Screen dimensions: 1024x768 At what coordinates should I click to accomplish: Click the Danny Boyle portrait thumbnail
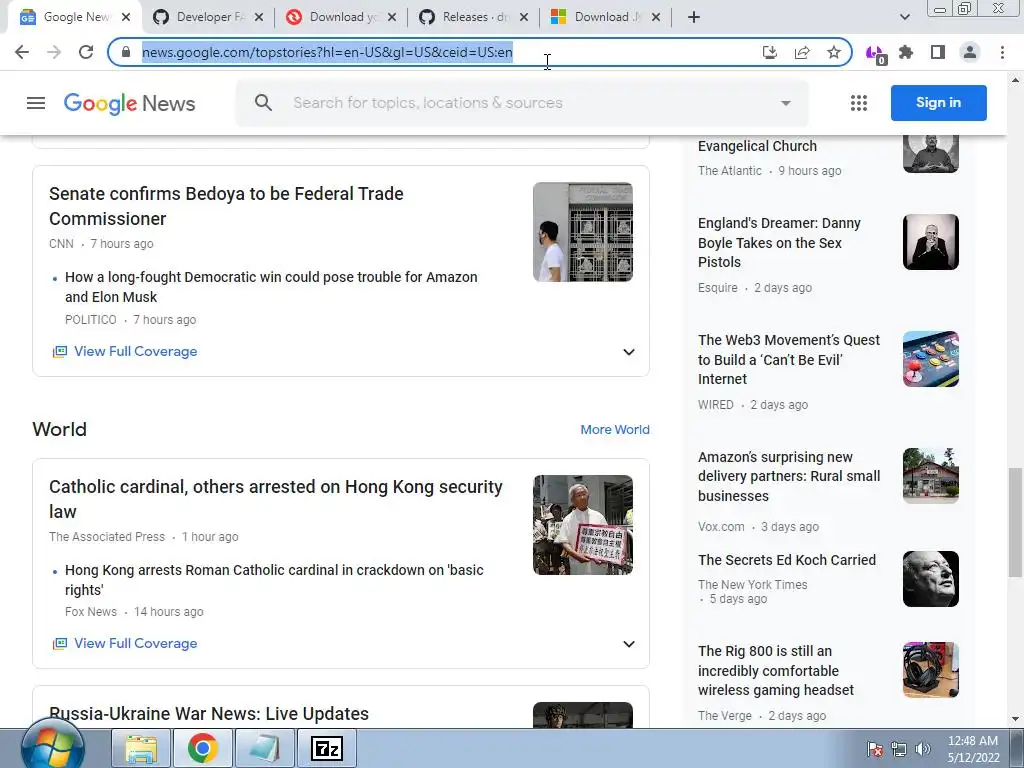click(931, 242)
